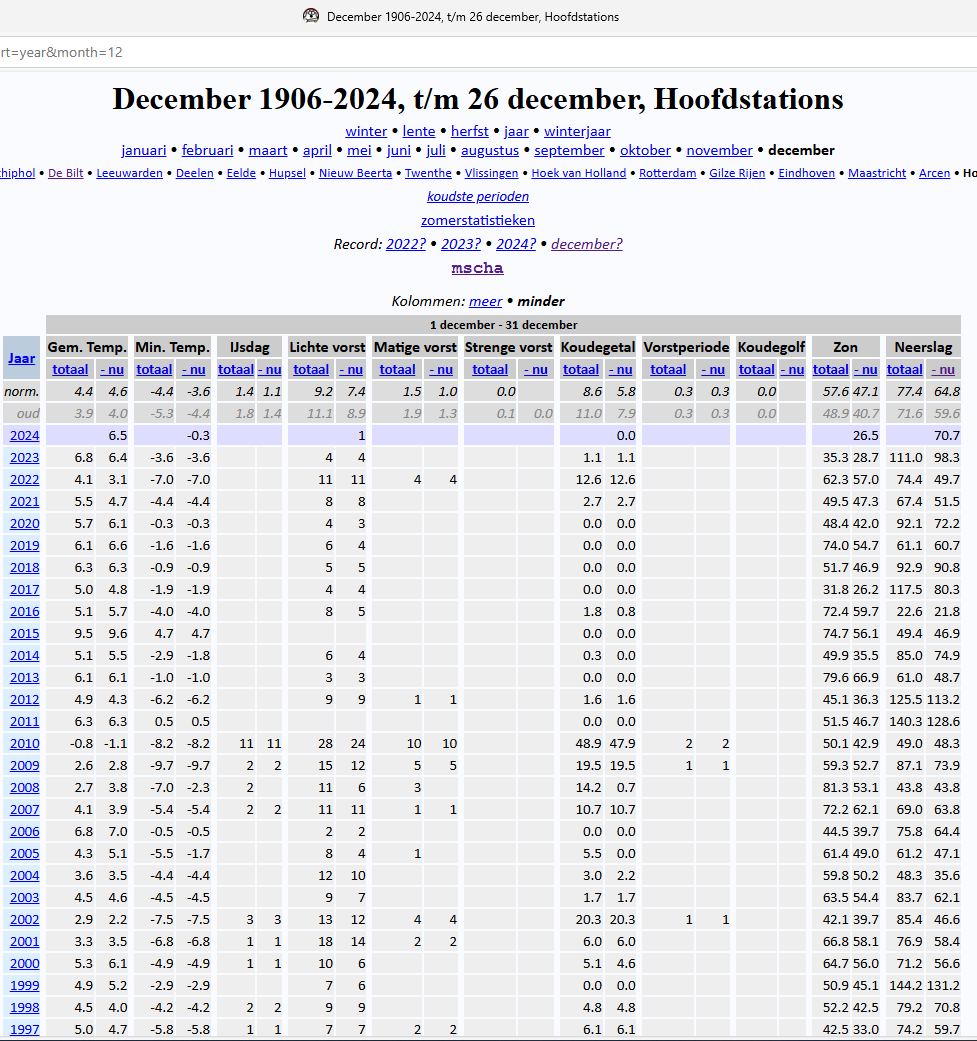Open the zomerstatistieken link

[478, 220]
